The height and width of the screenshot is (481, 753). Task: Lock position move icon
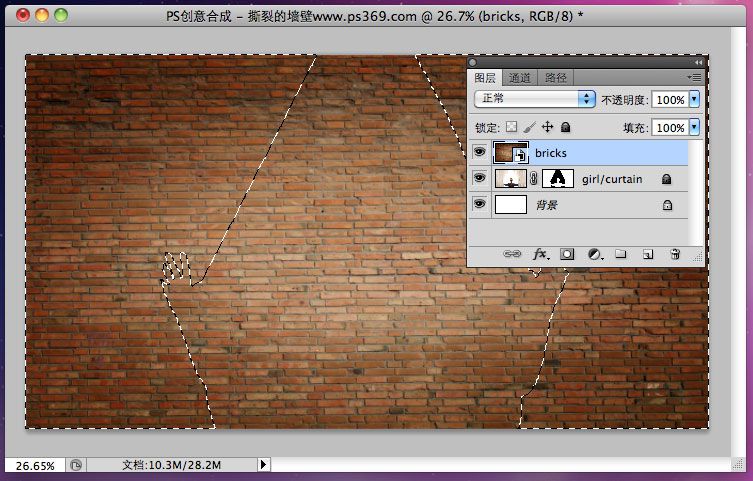click(x=547, y=127)
